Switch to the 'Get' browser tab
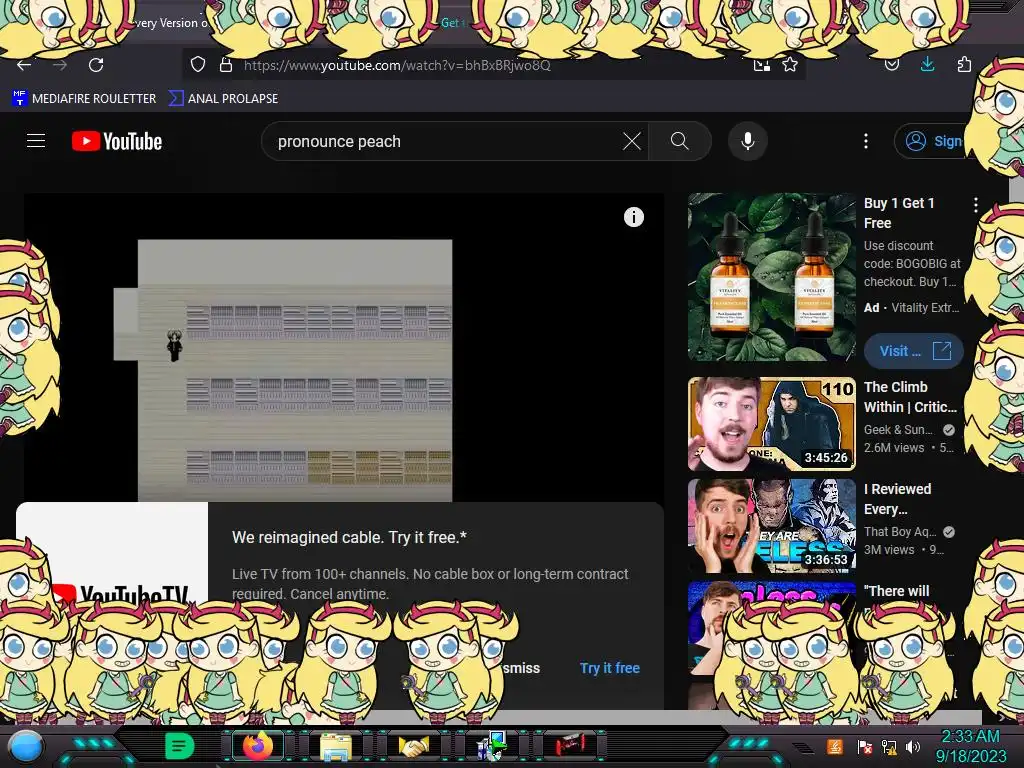Viewport: 1024px width, 768px height. pyautogui.click(x=452, y=23)
